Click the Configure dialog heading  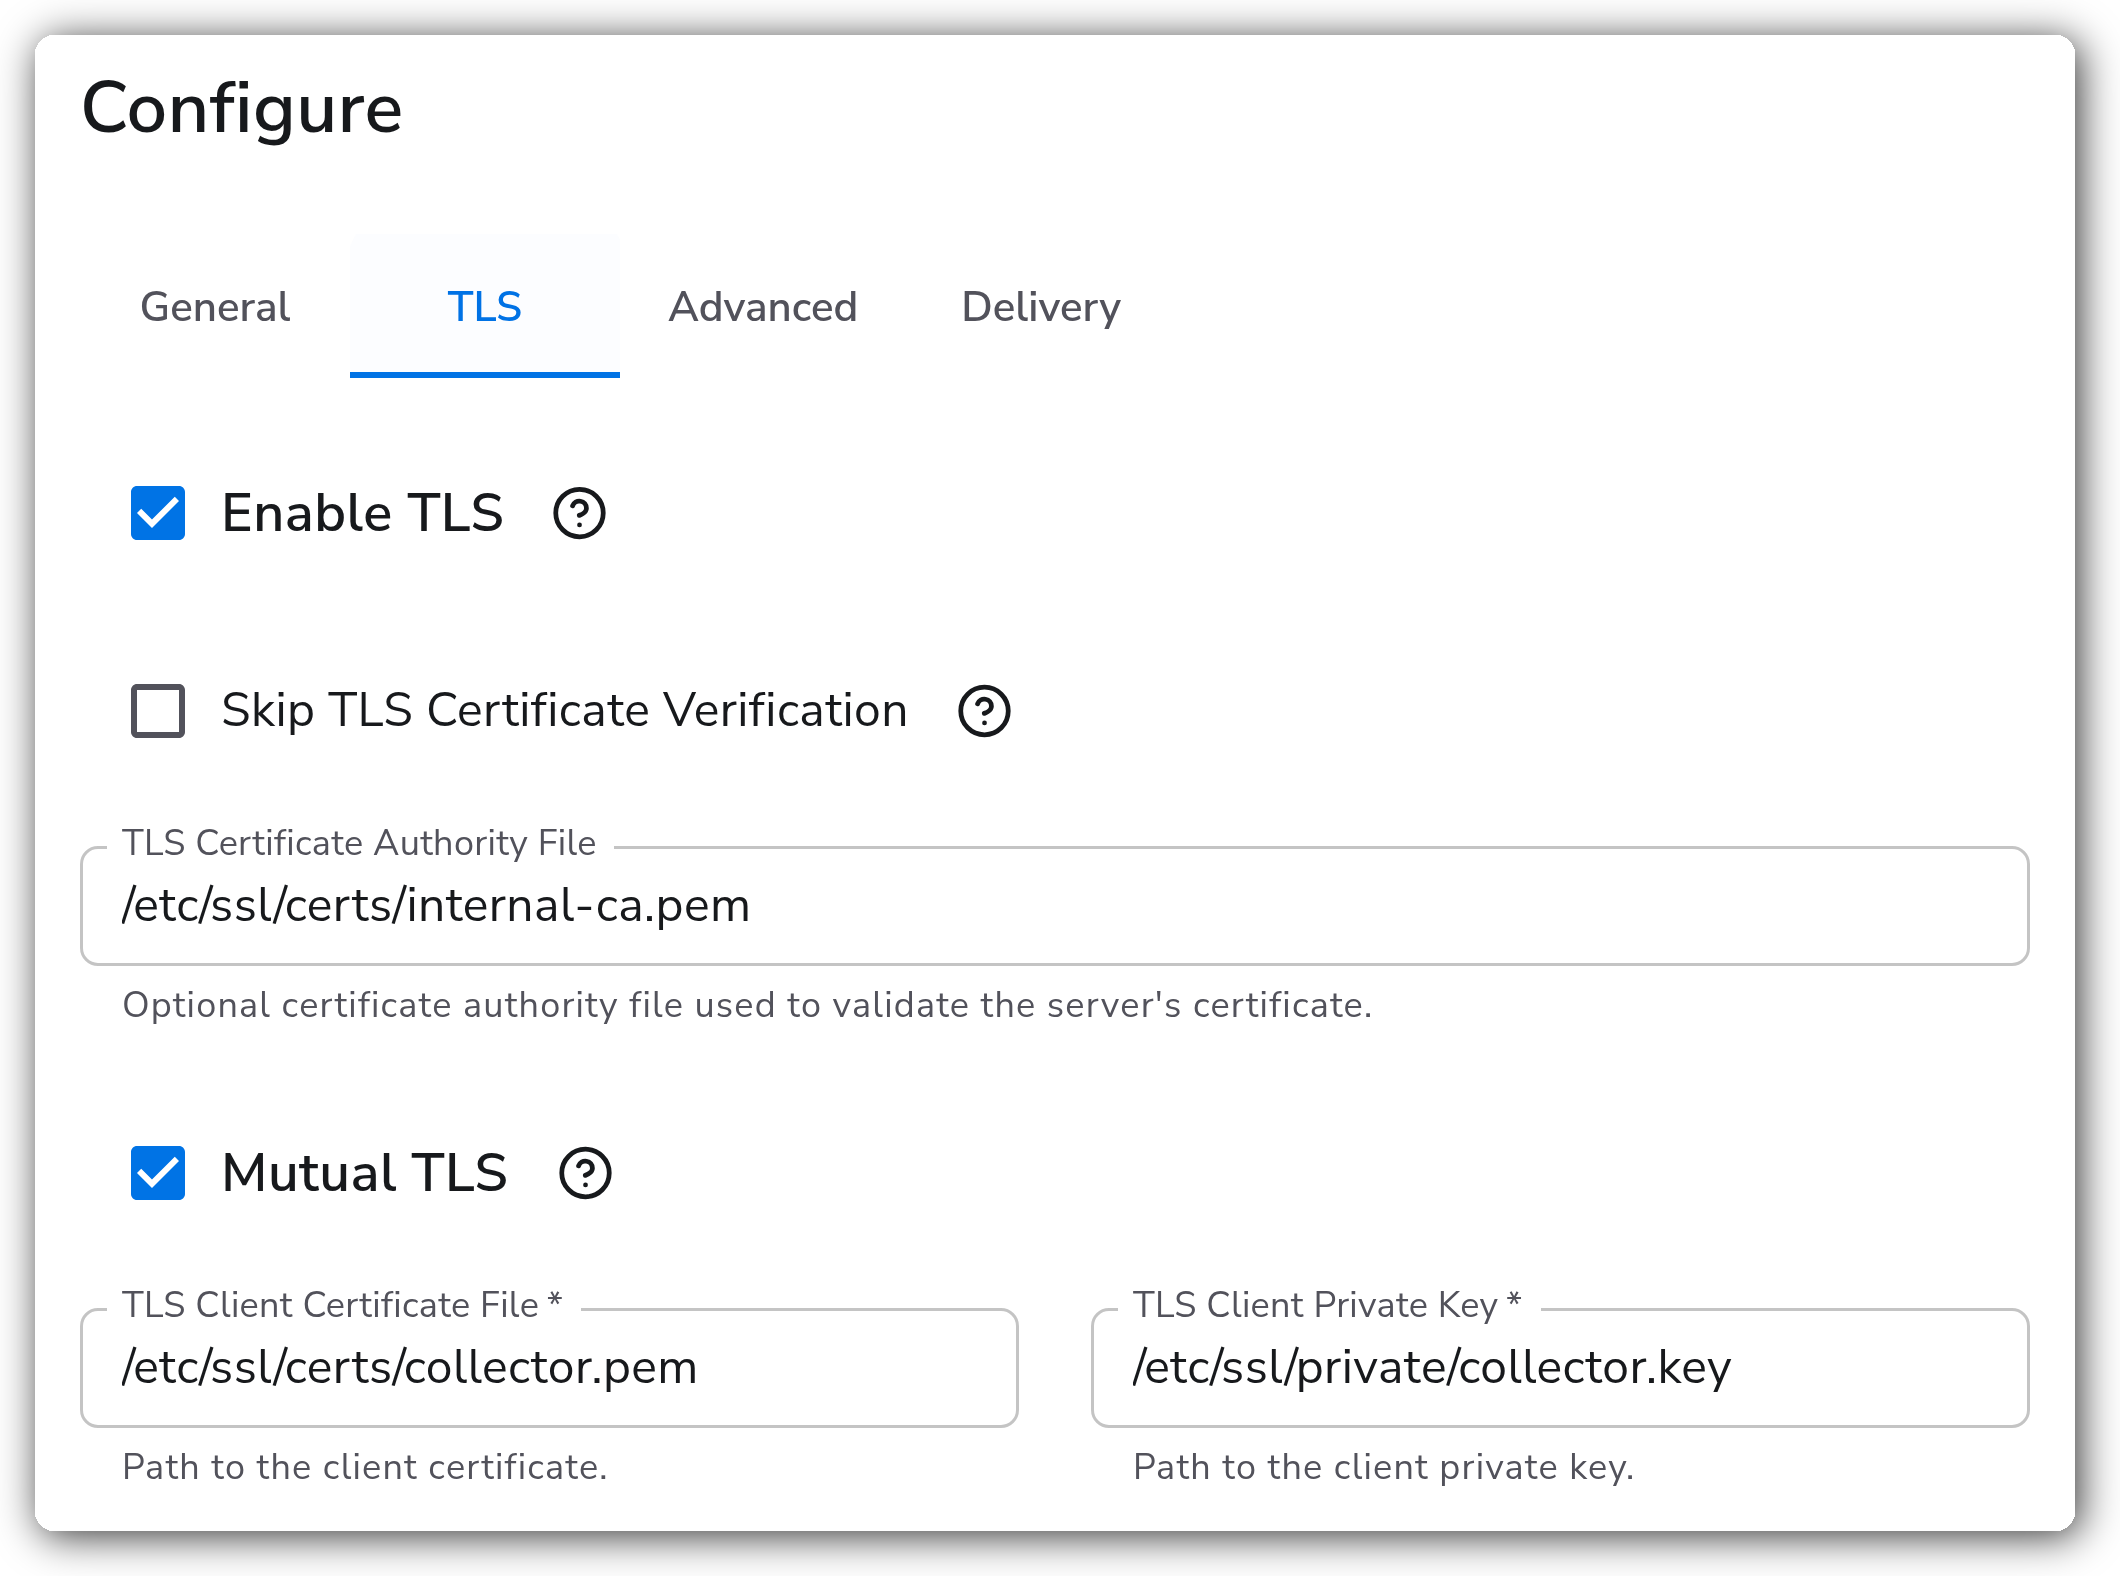242,110
